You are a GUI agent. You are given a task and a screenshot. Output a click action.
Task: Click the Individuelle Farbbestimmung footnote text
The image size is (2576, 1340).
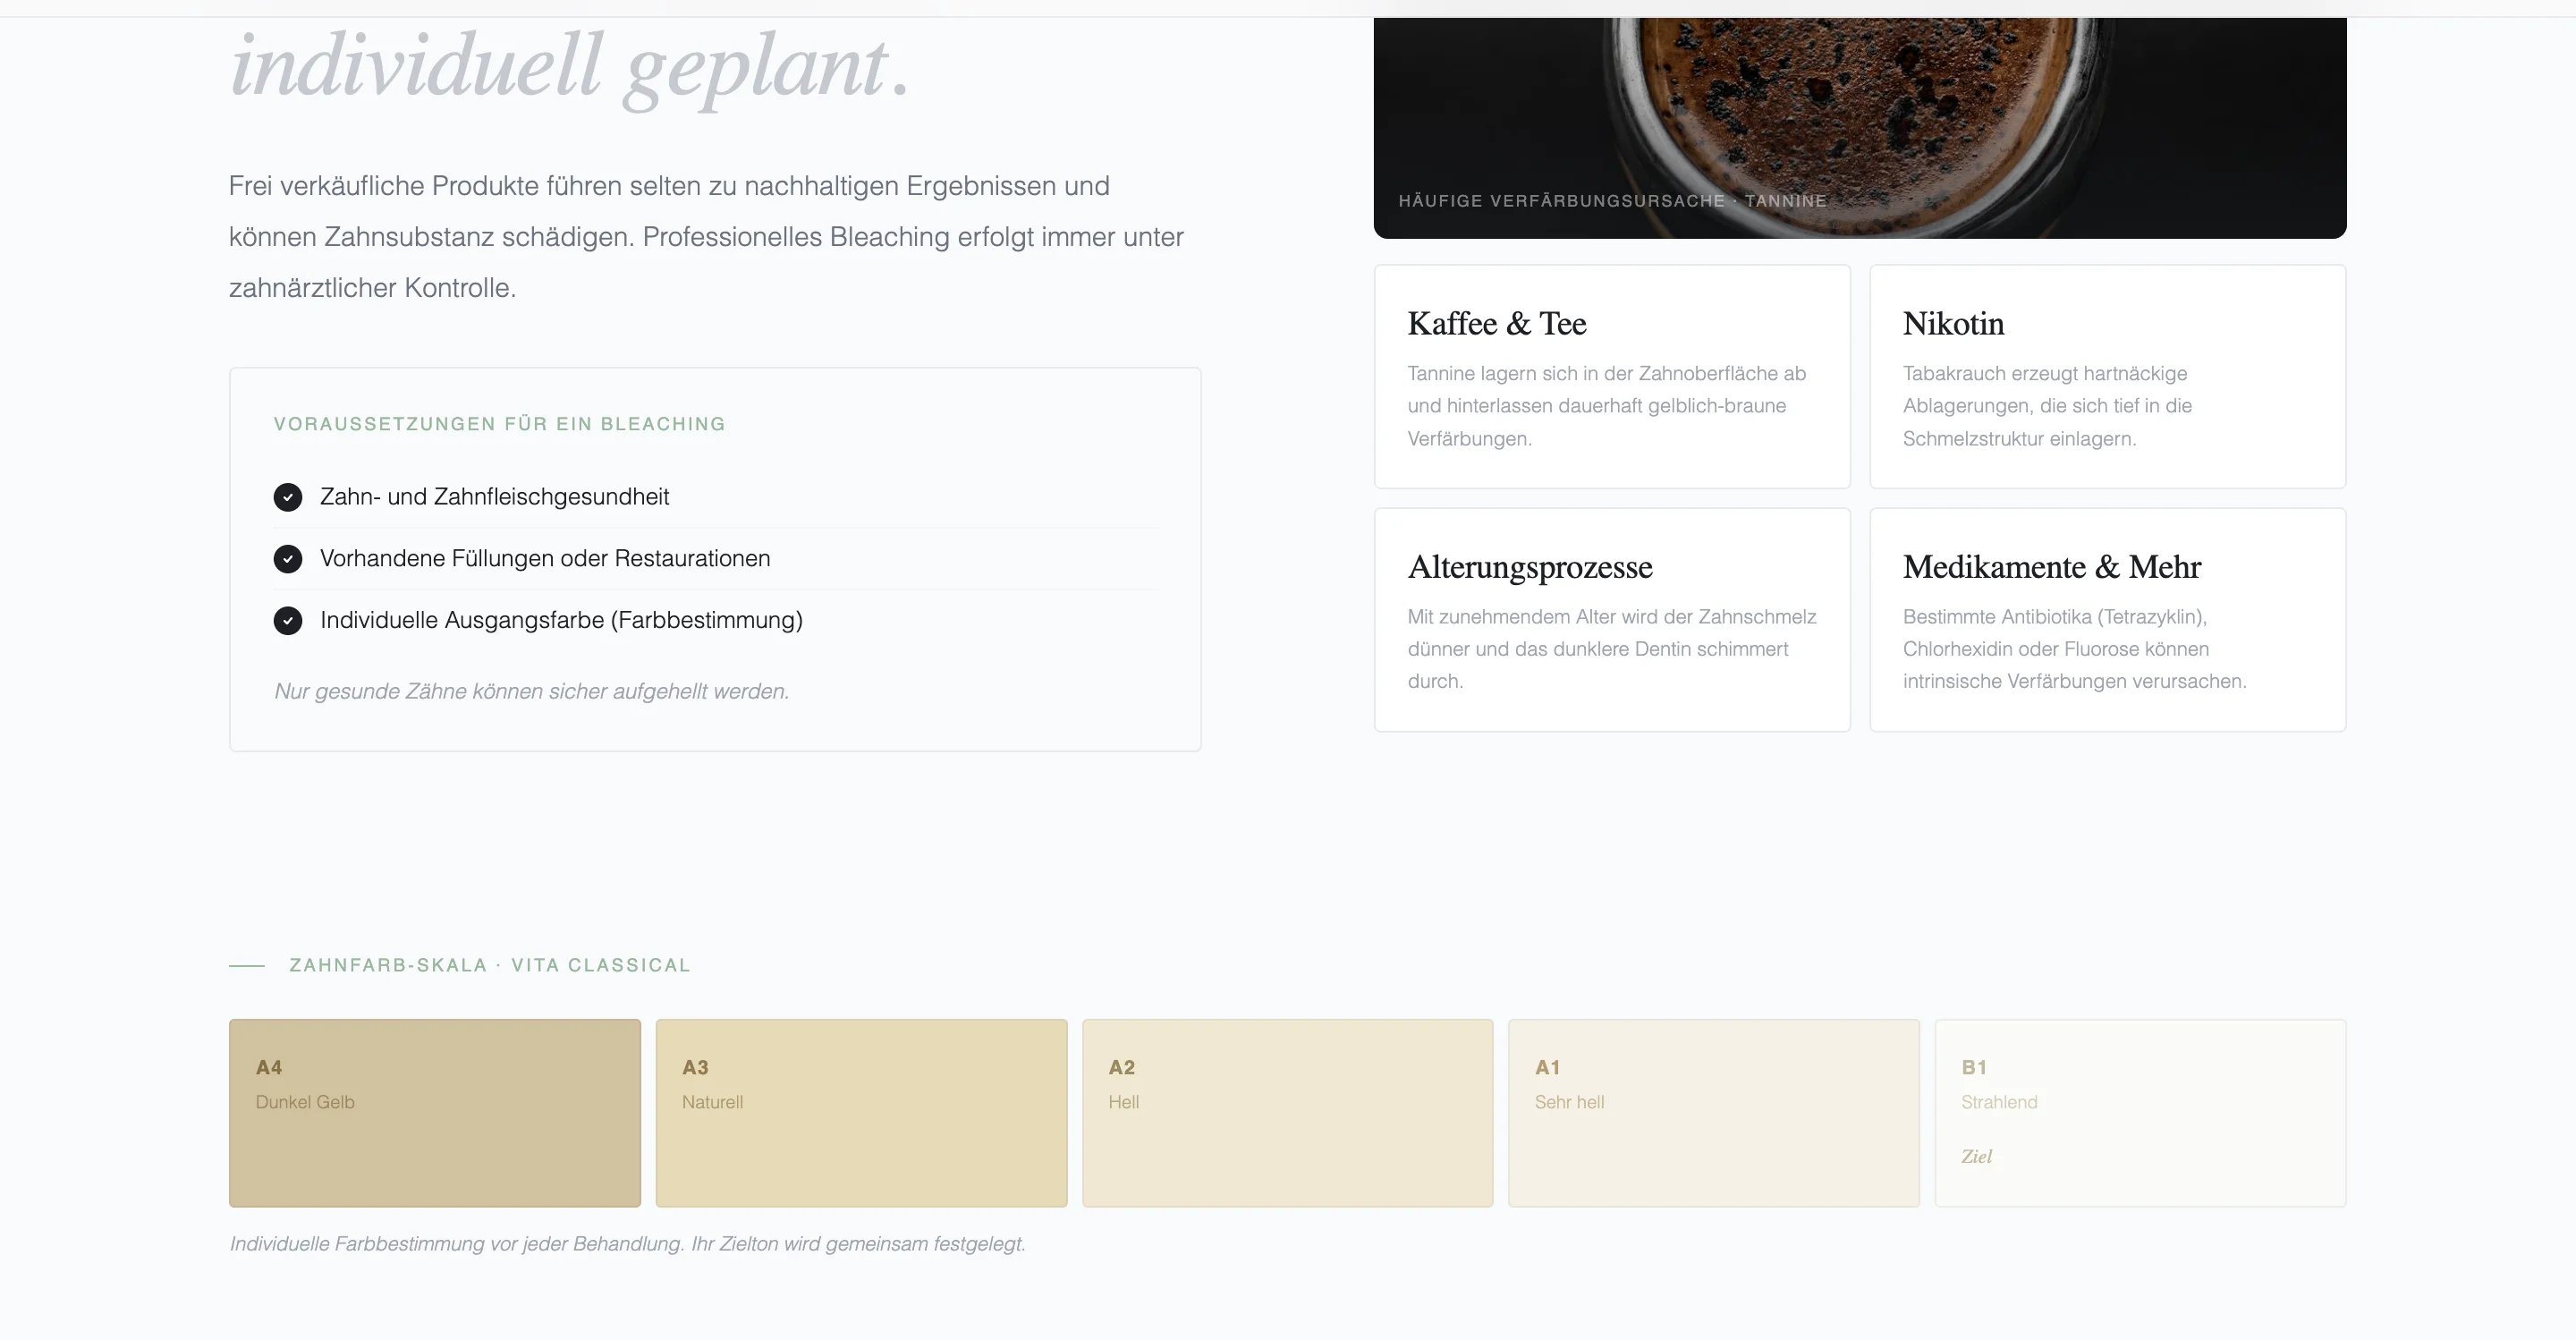point(627,1244)
